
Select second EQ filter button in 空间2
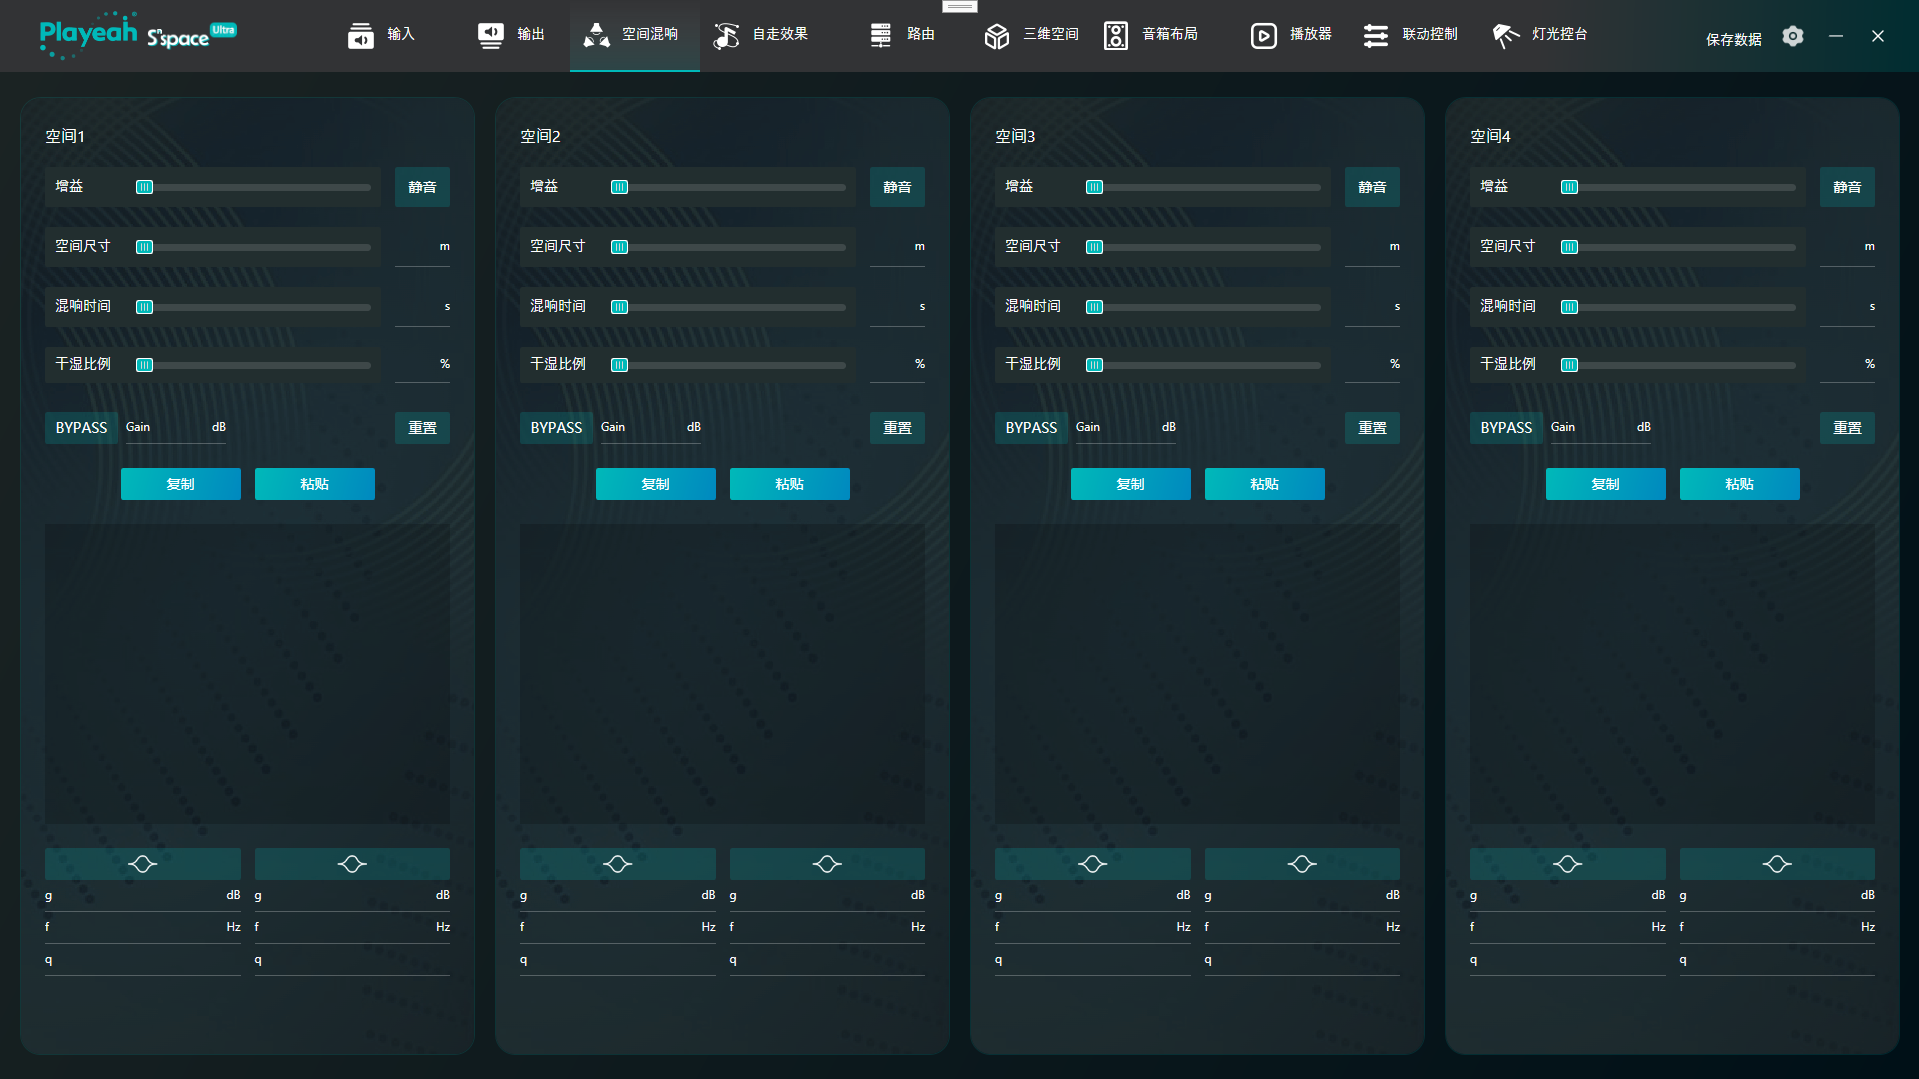tap(827, 864)
